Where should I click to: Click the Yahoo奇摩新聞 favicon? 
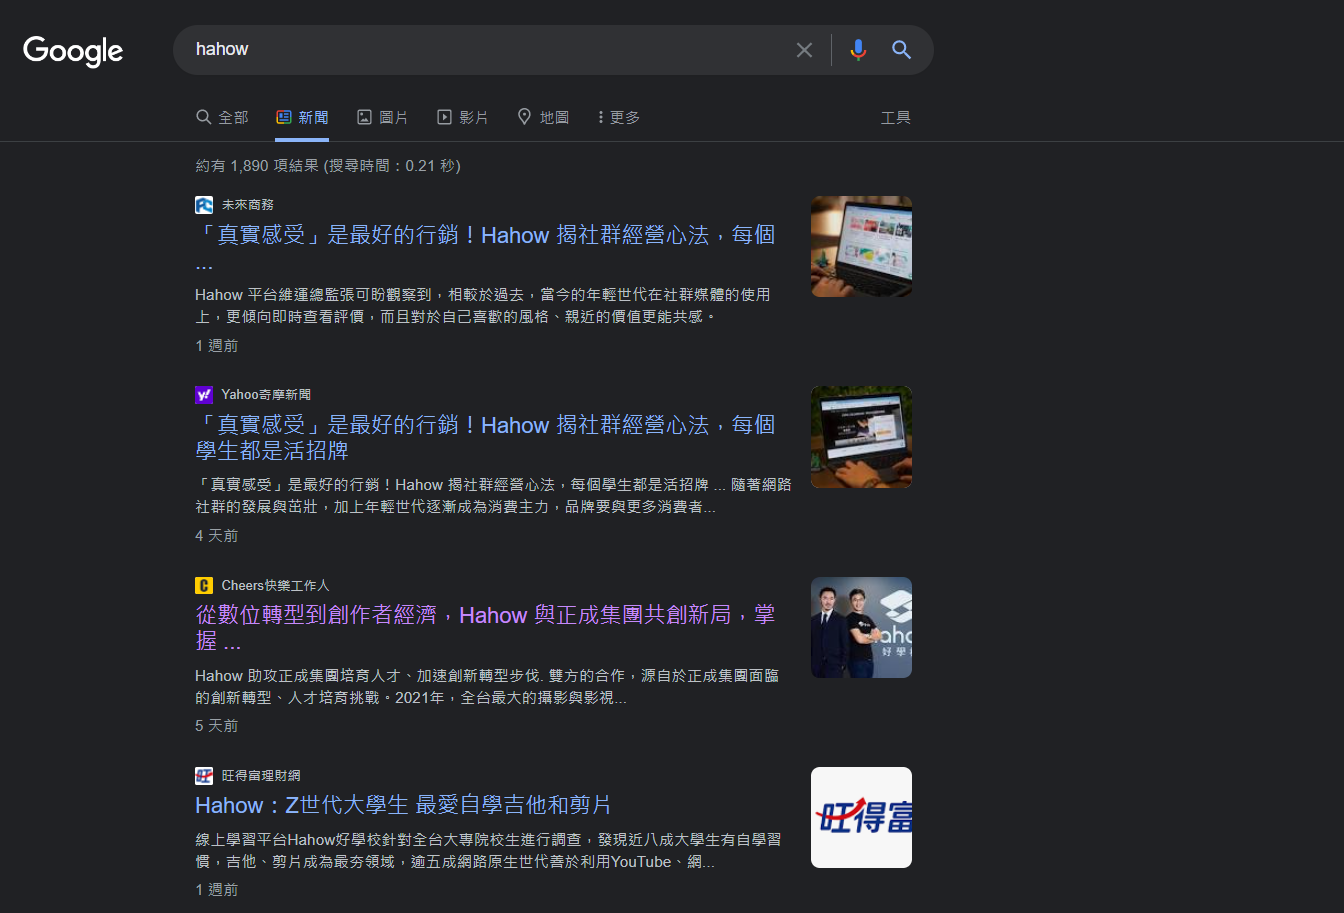(204, 395)
